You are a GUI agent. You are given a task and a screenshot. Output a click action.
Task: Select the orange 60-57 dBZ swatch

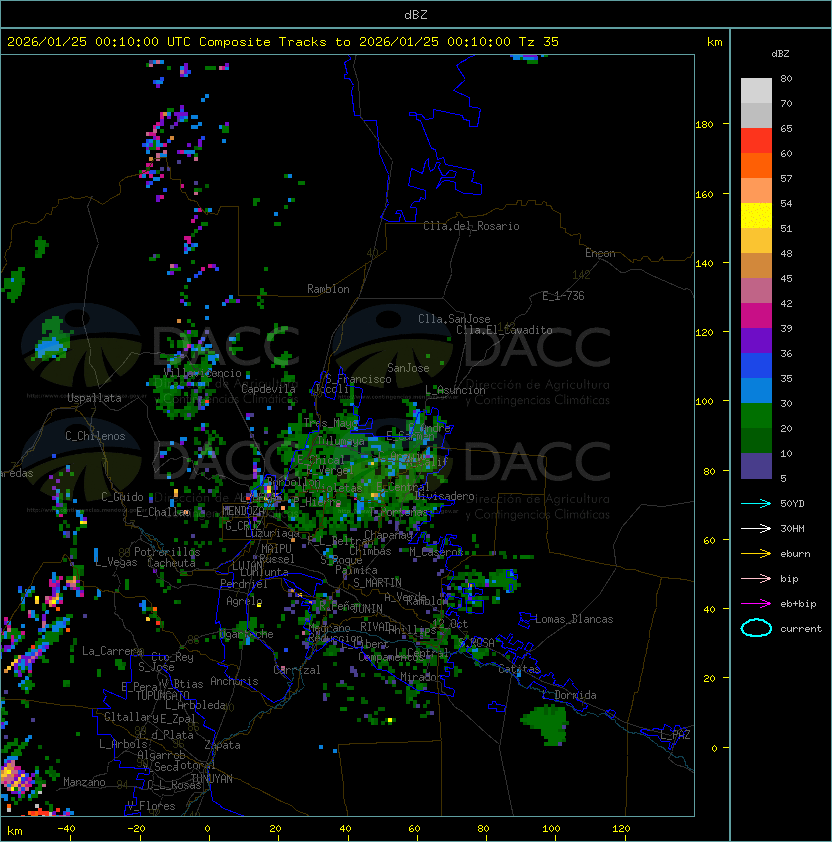click(x=756, y=166)
